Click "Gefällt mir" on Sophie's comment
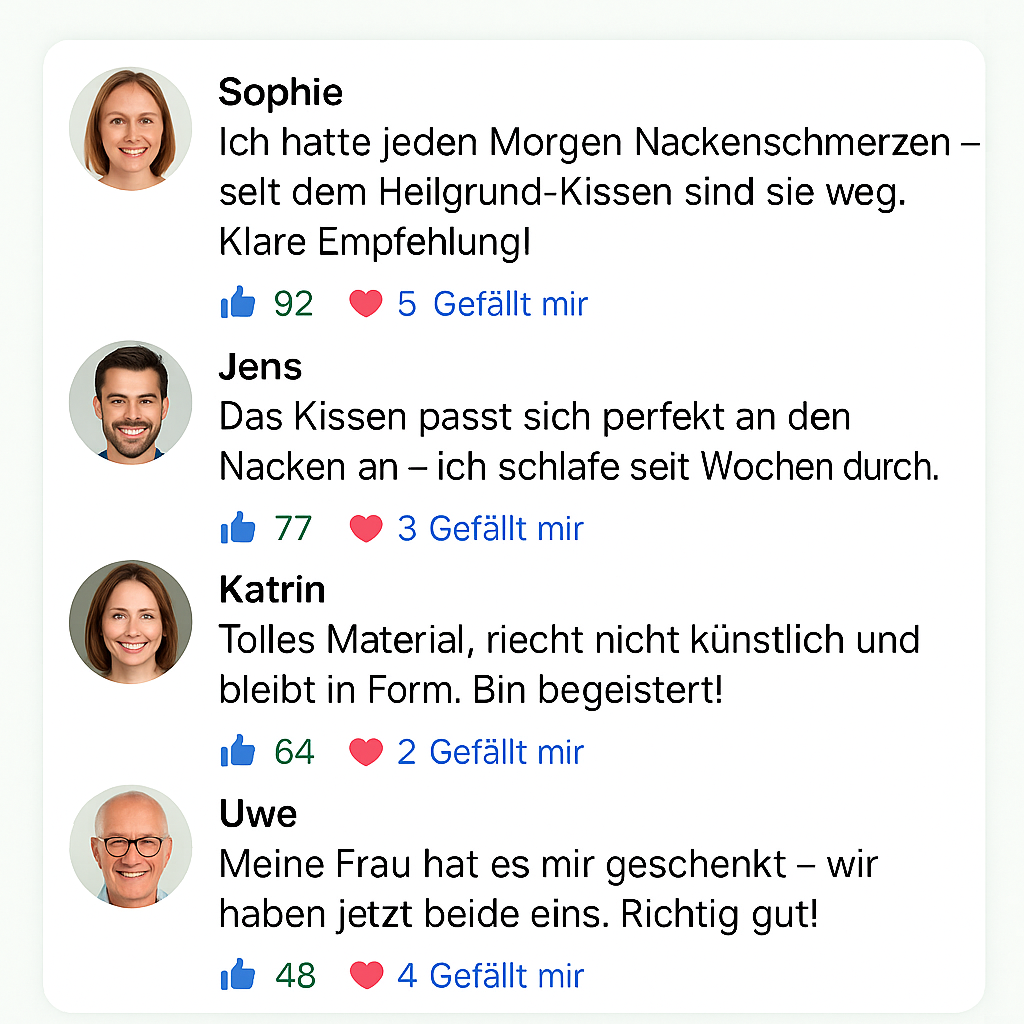 pos(510,304)
